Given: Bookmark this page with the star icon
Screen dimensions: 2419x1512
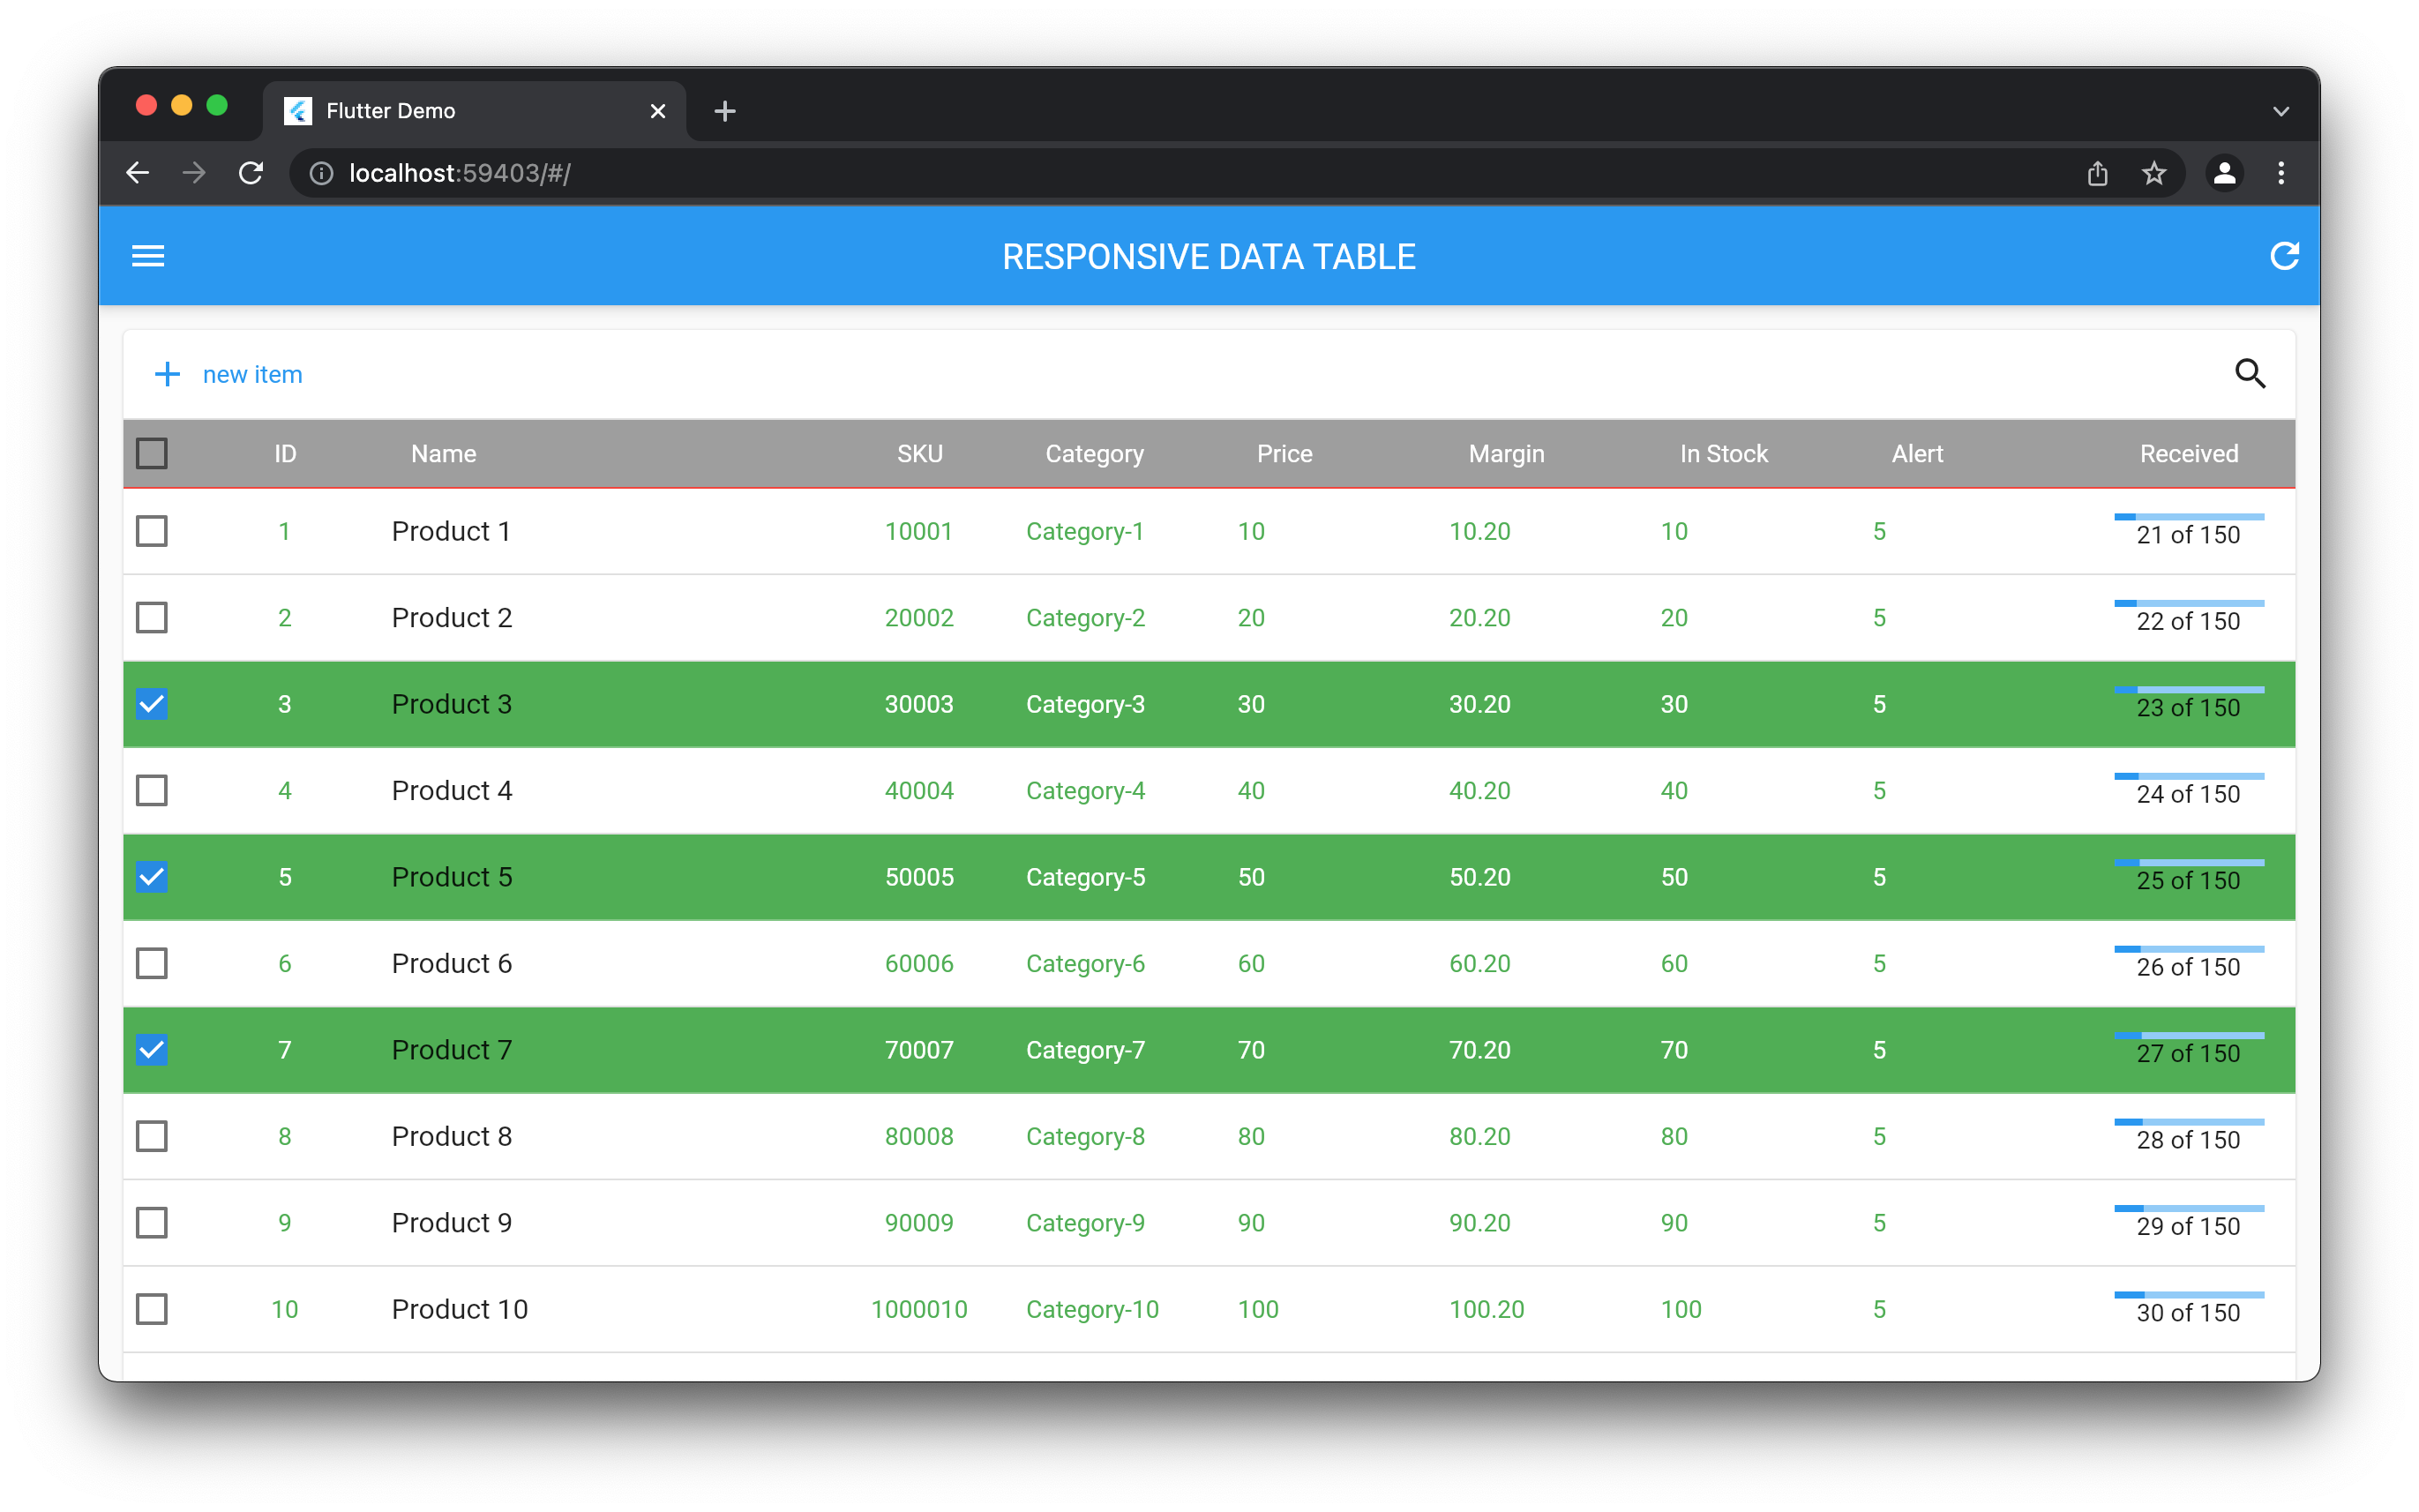Looking at the screenshot, I should pyautogui.click(x=2154, y=173).
